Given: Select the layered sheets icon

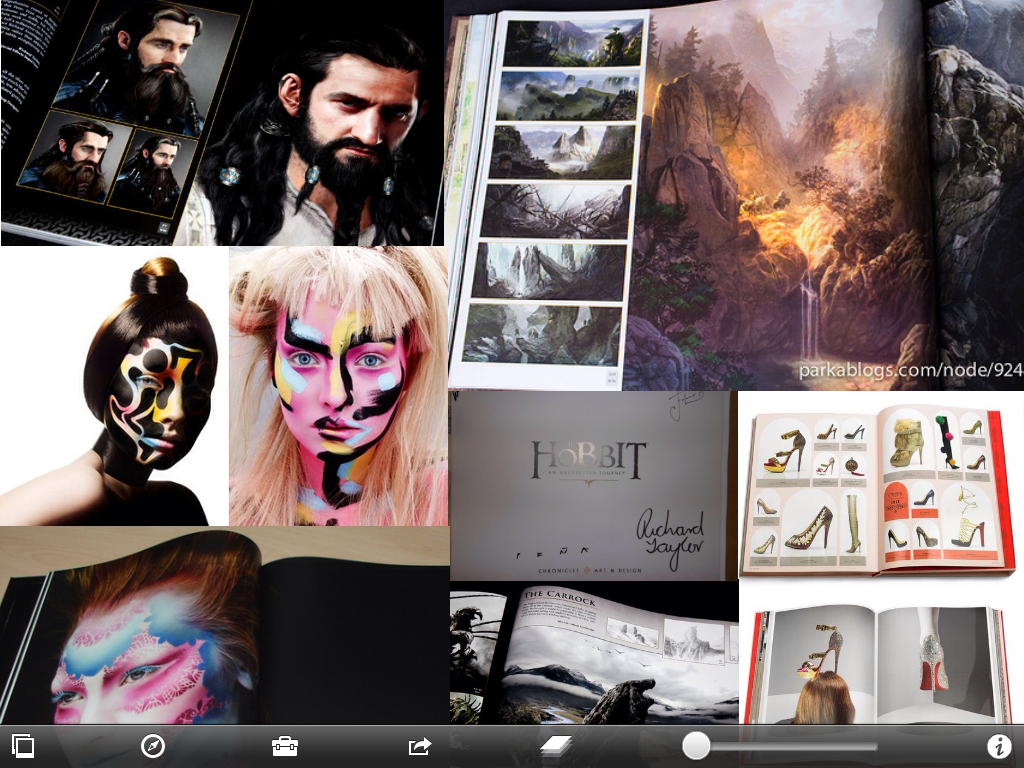Looking at the screenshot, I should 555,746.
